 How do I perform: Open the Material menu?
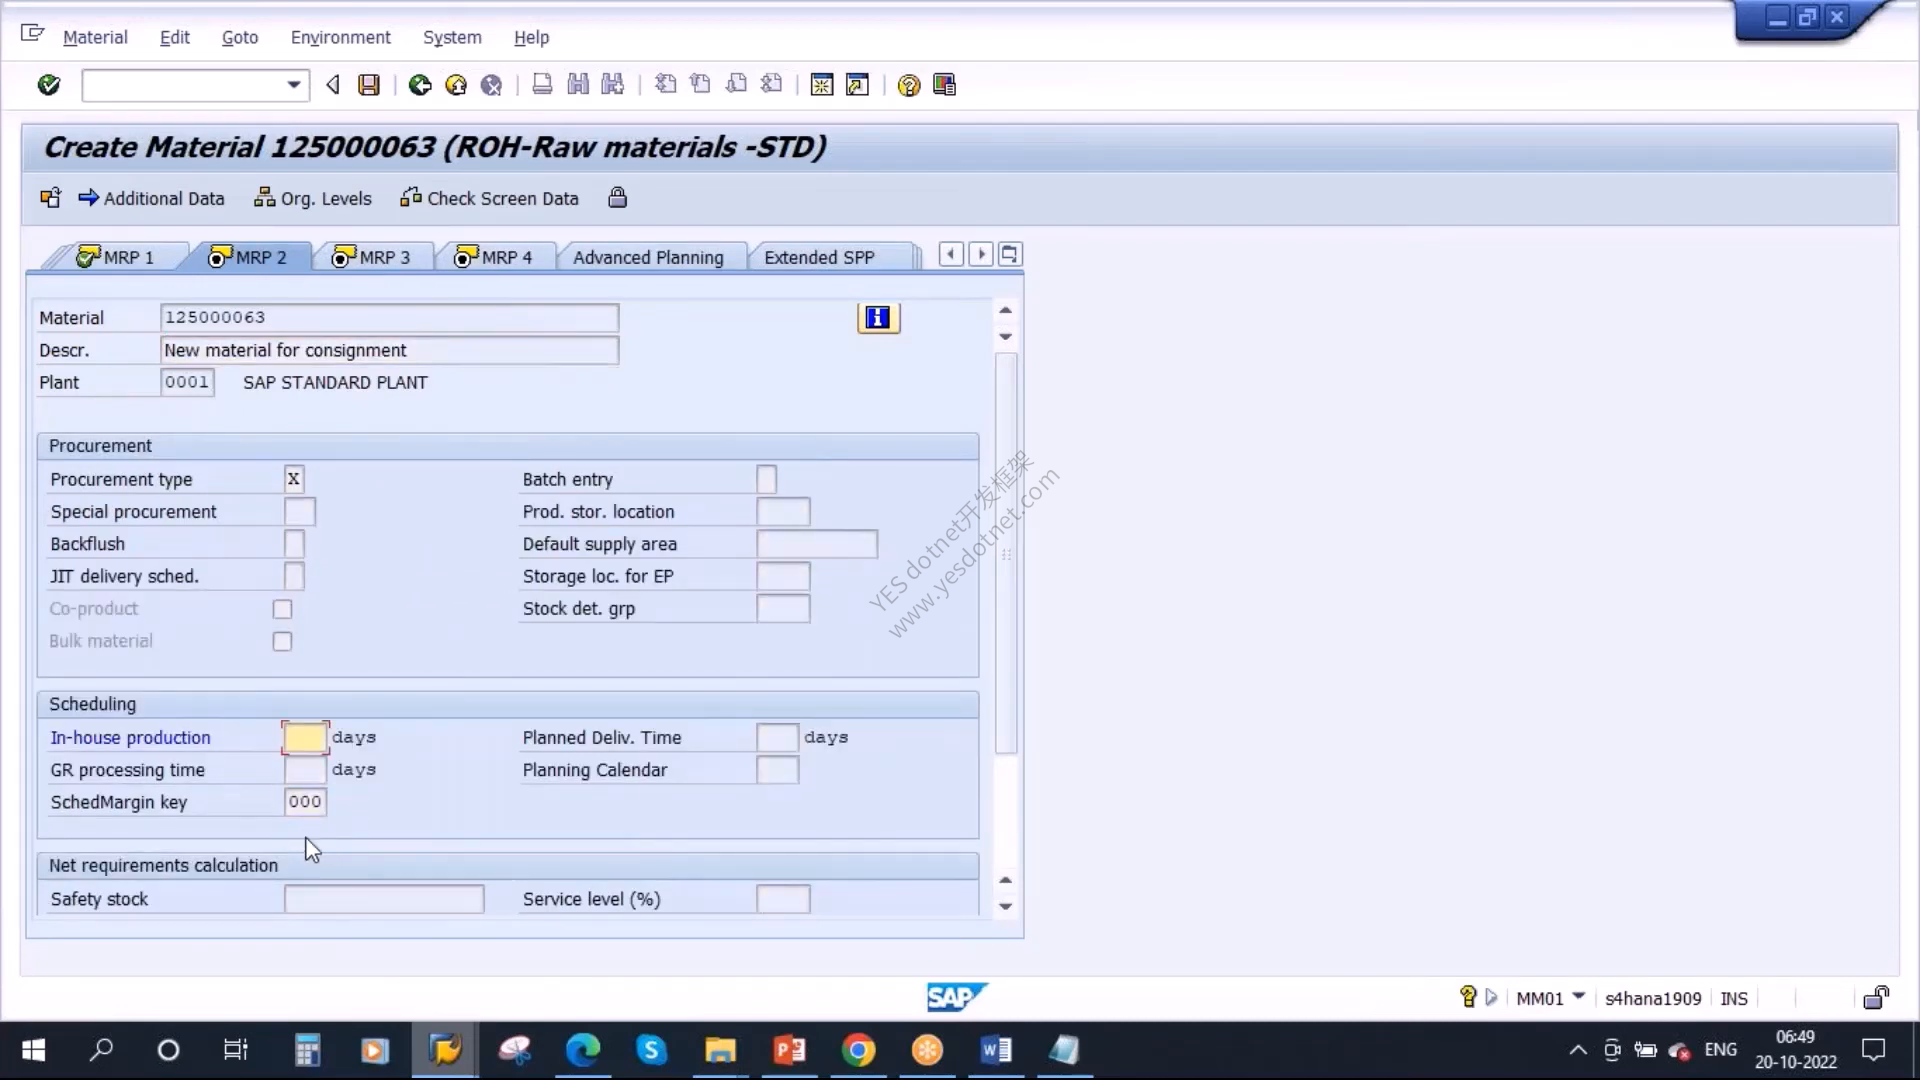coord(95,37)
